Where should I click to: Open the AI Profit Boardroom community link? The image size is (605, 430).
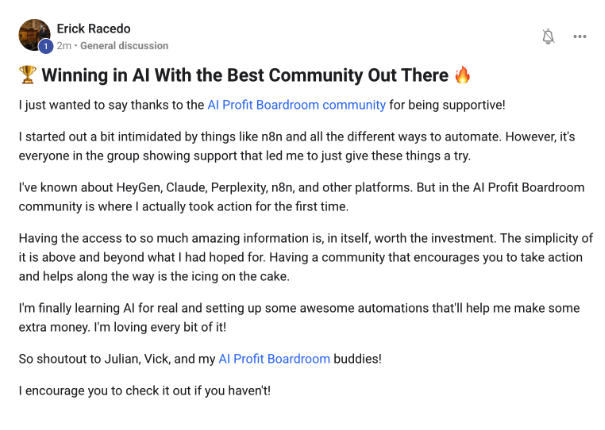[x=296, y=104]
